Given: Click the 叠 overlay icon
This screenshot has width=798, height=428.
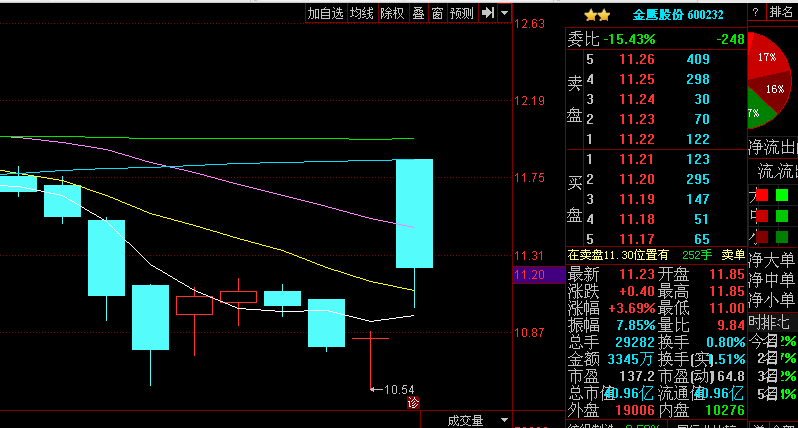Looking at the screenshot, I should pyautogui.click(x=418, y=13).
